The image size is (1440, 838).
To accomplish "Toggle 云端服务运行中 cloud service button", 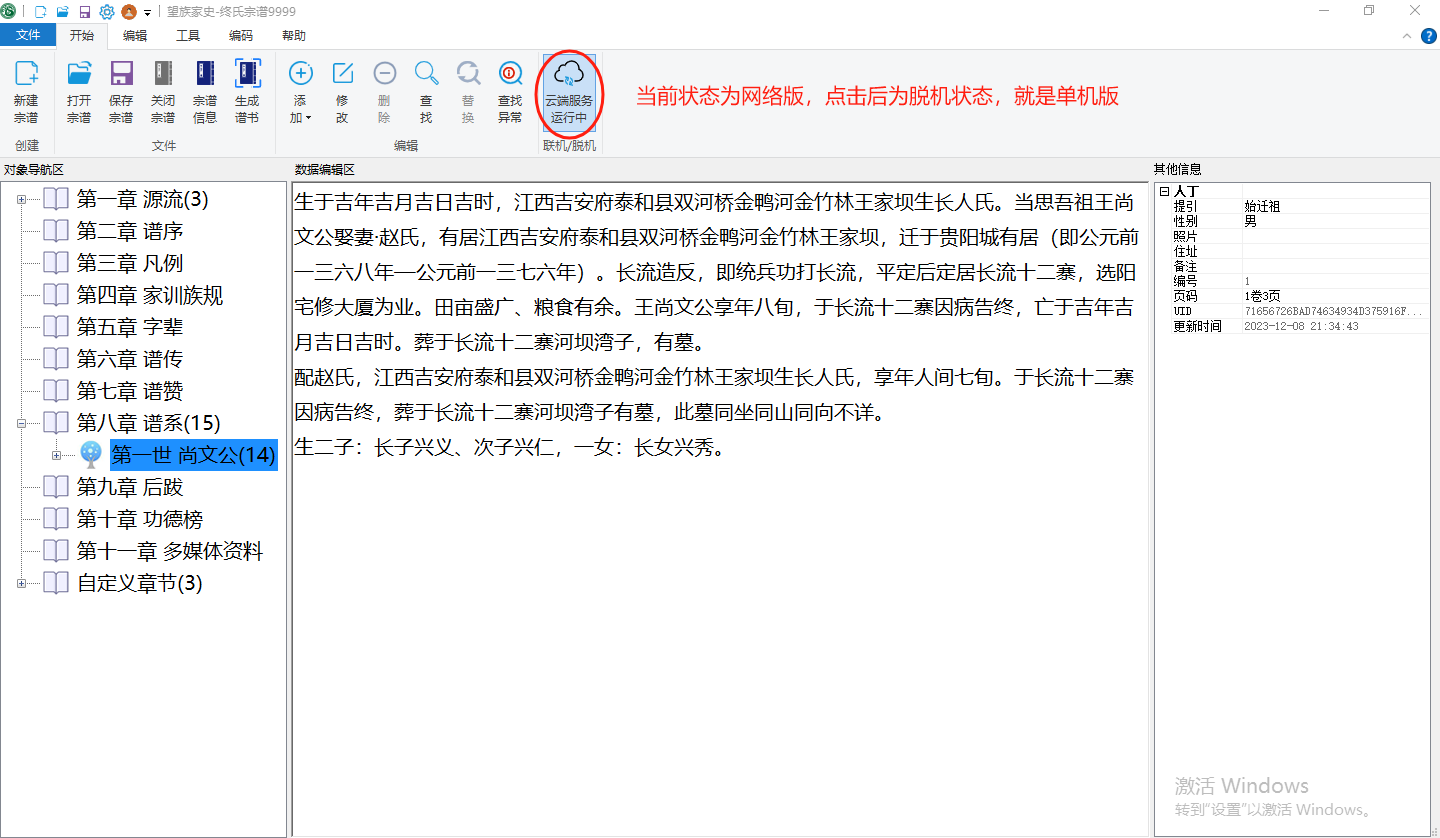I will (x=569, y=91).
